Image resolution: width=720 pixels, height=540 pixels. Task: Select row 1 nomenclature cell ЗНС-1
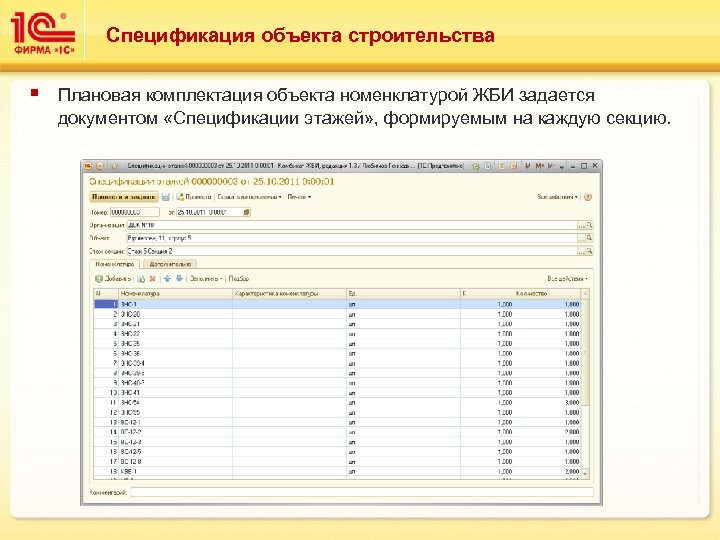click(175, 304)
